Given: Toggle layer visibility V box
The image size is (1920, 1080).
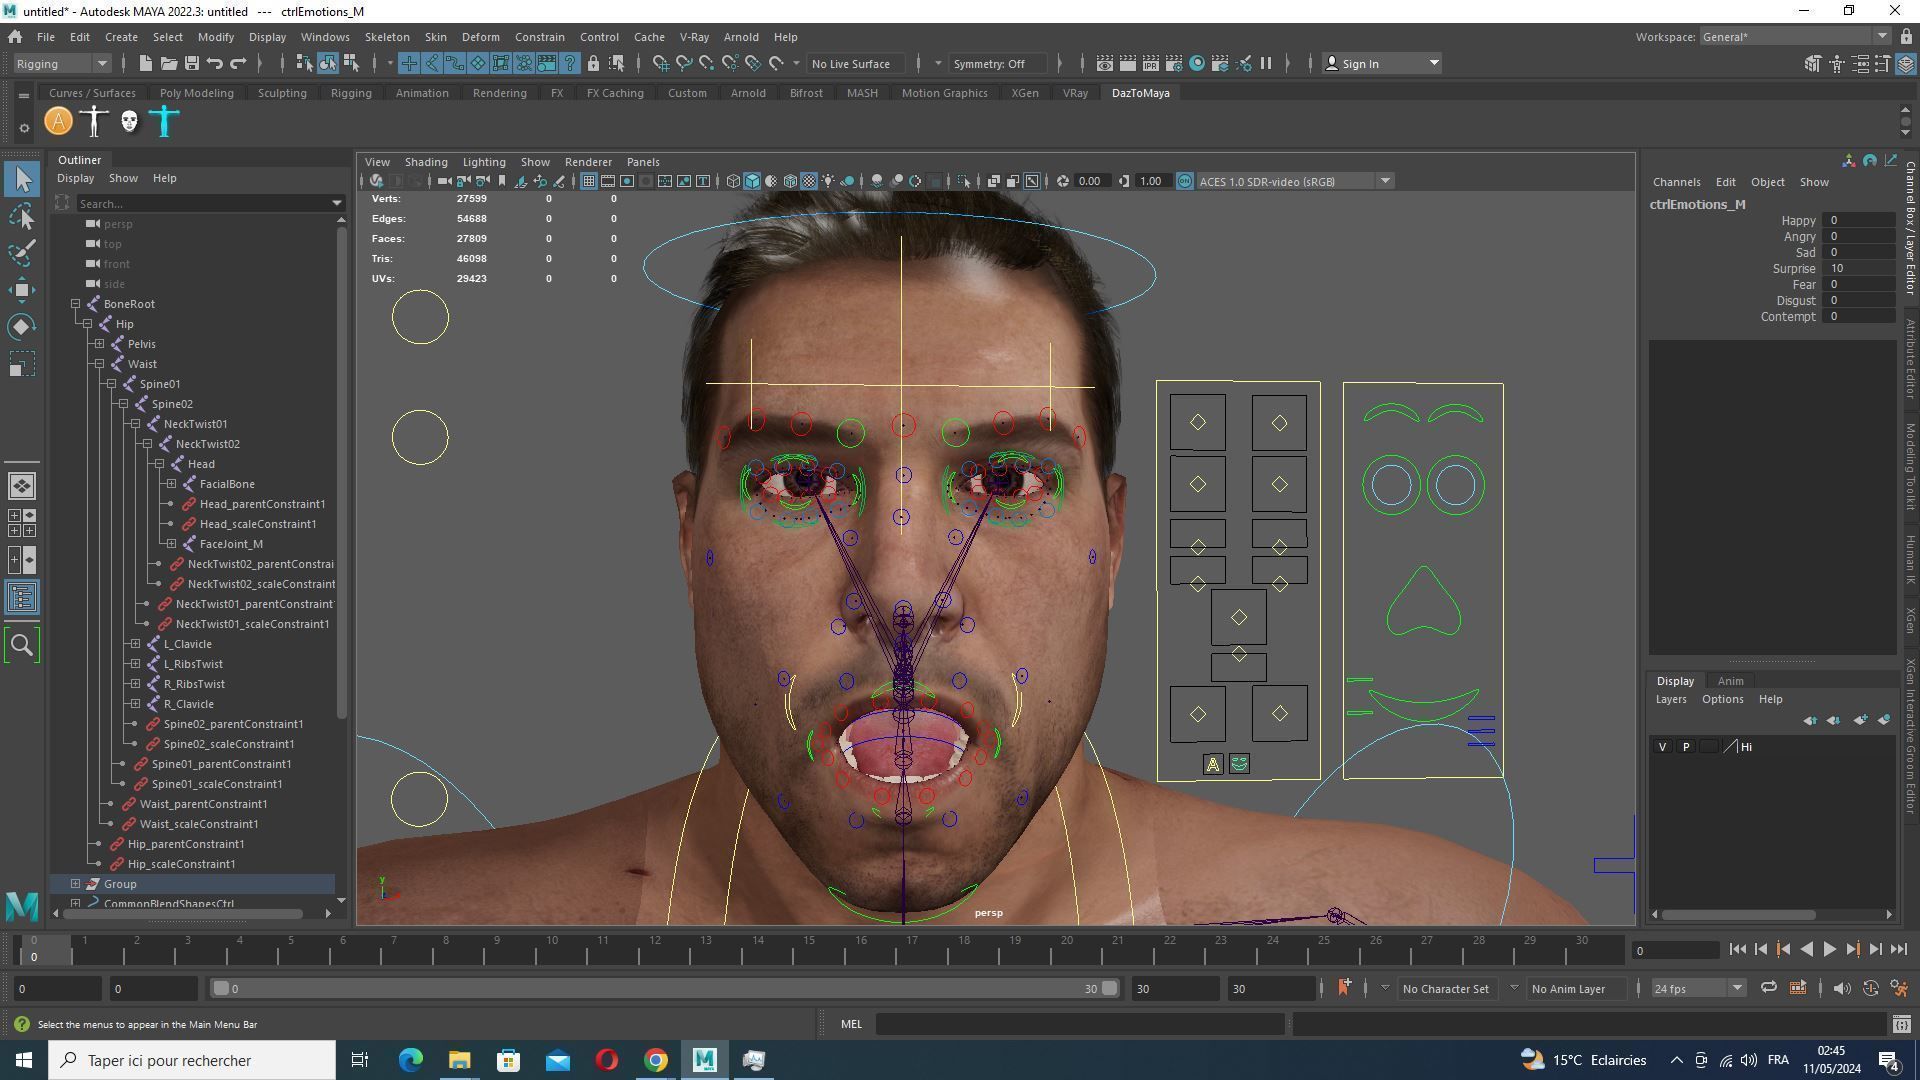Looking at the screenshot, I should click(1662, 747).
